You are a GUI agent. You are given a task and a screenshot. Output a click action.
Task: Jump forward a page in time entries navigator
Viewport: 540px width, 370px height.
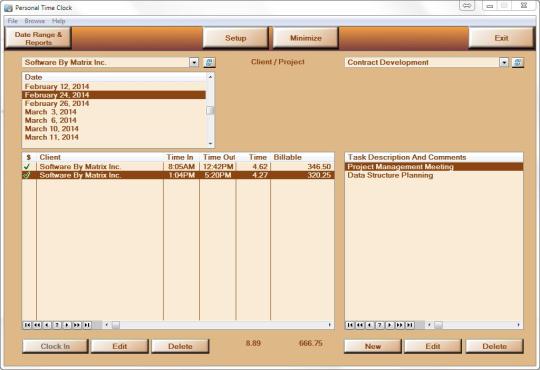coord(77,325)
